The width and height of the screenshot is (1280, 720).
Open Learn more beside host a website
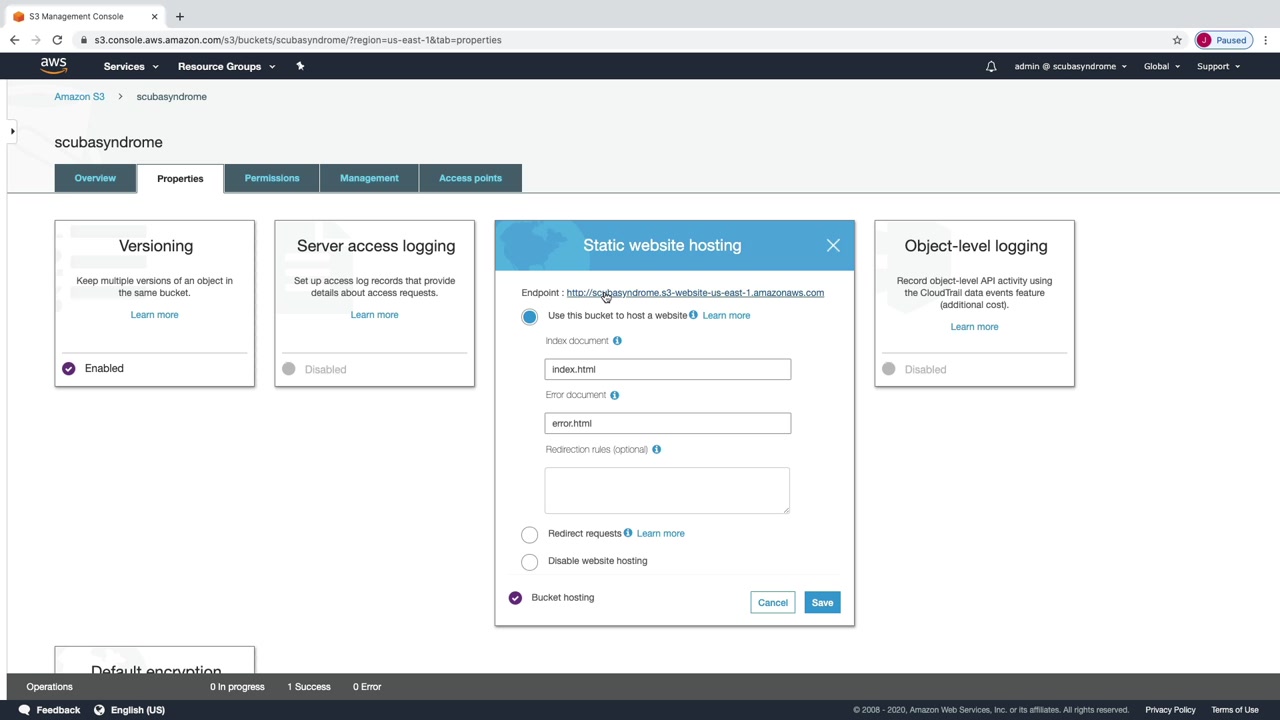[726, 316]
